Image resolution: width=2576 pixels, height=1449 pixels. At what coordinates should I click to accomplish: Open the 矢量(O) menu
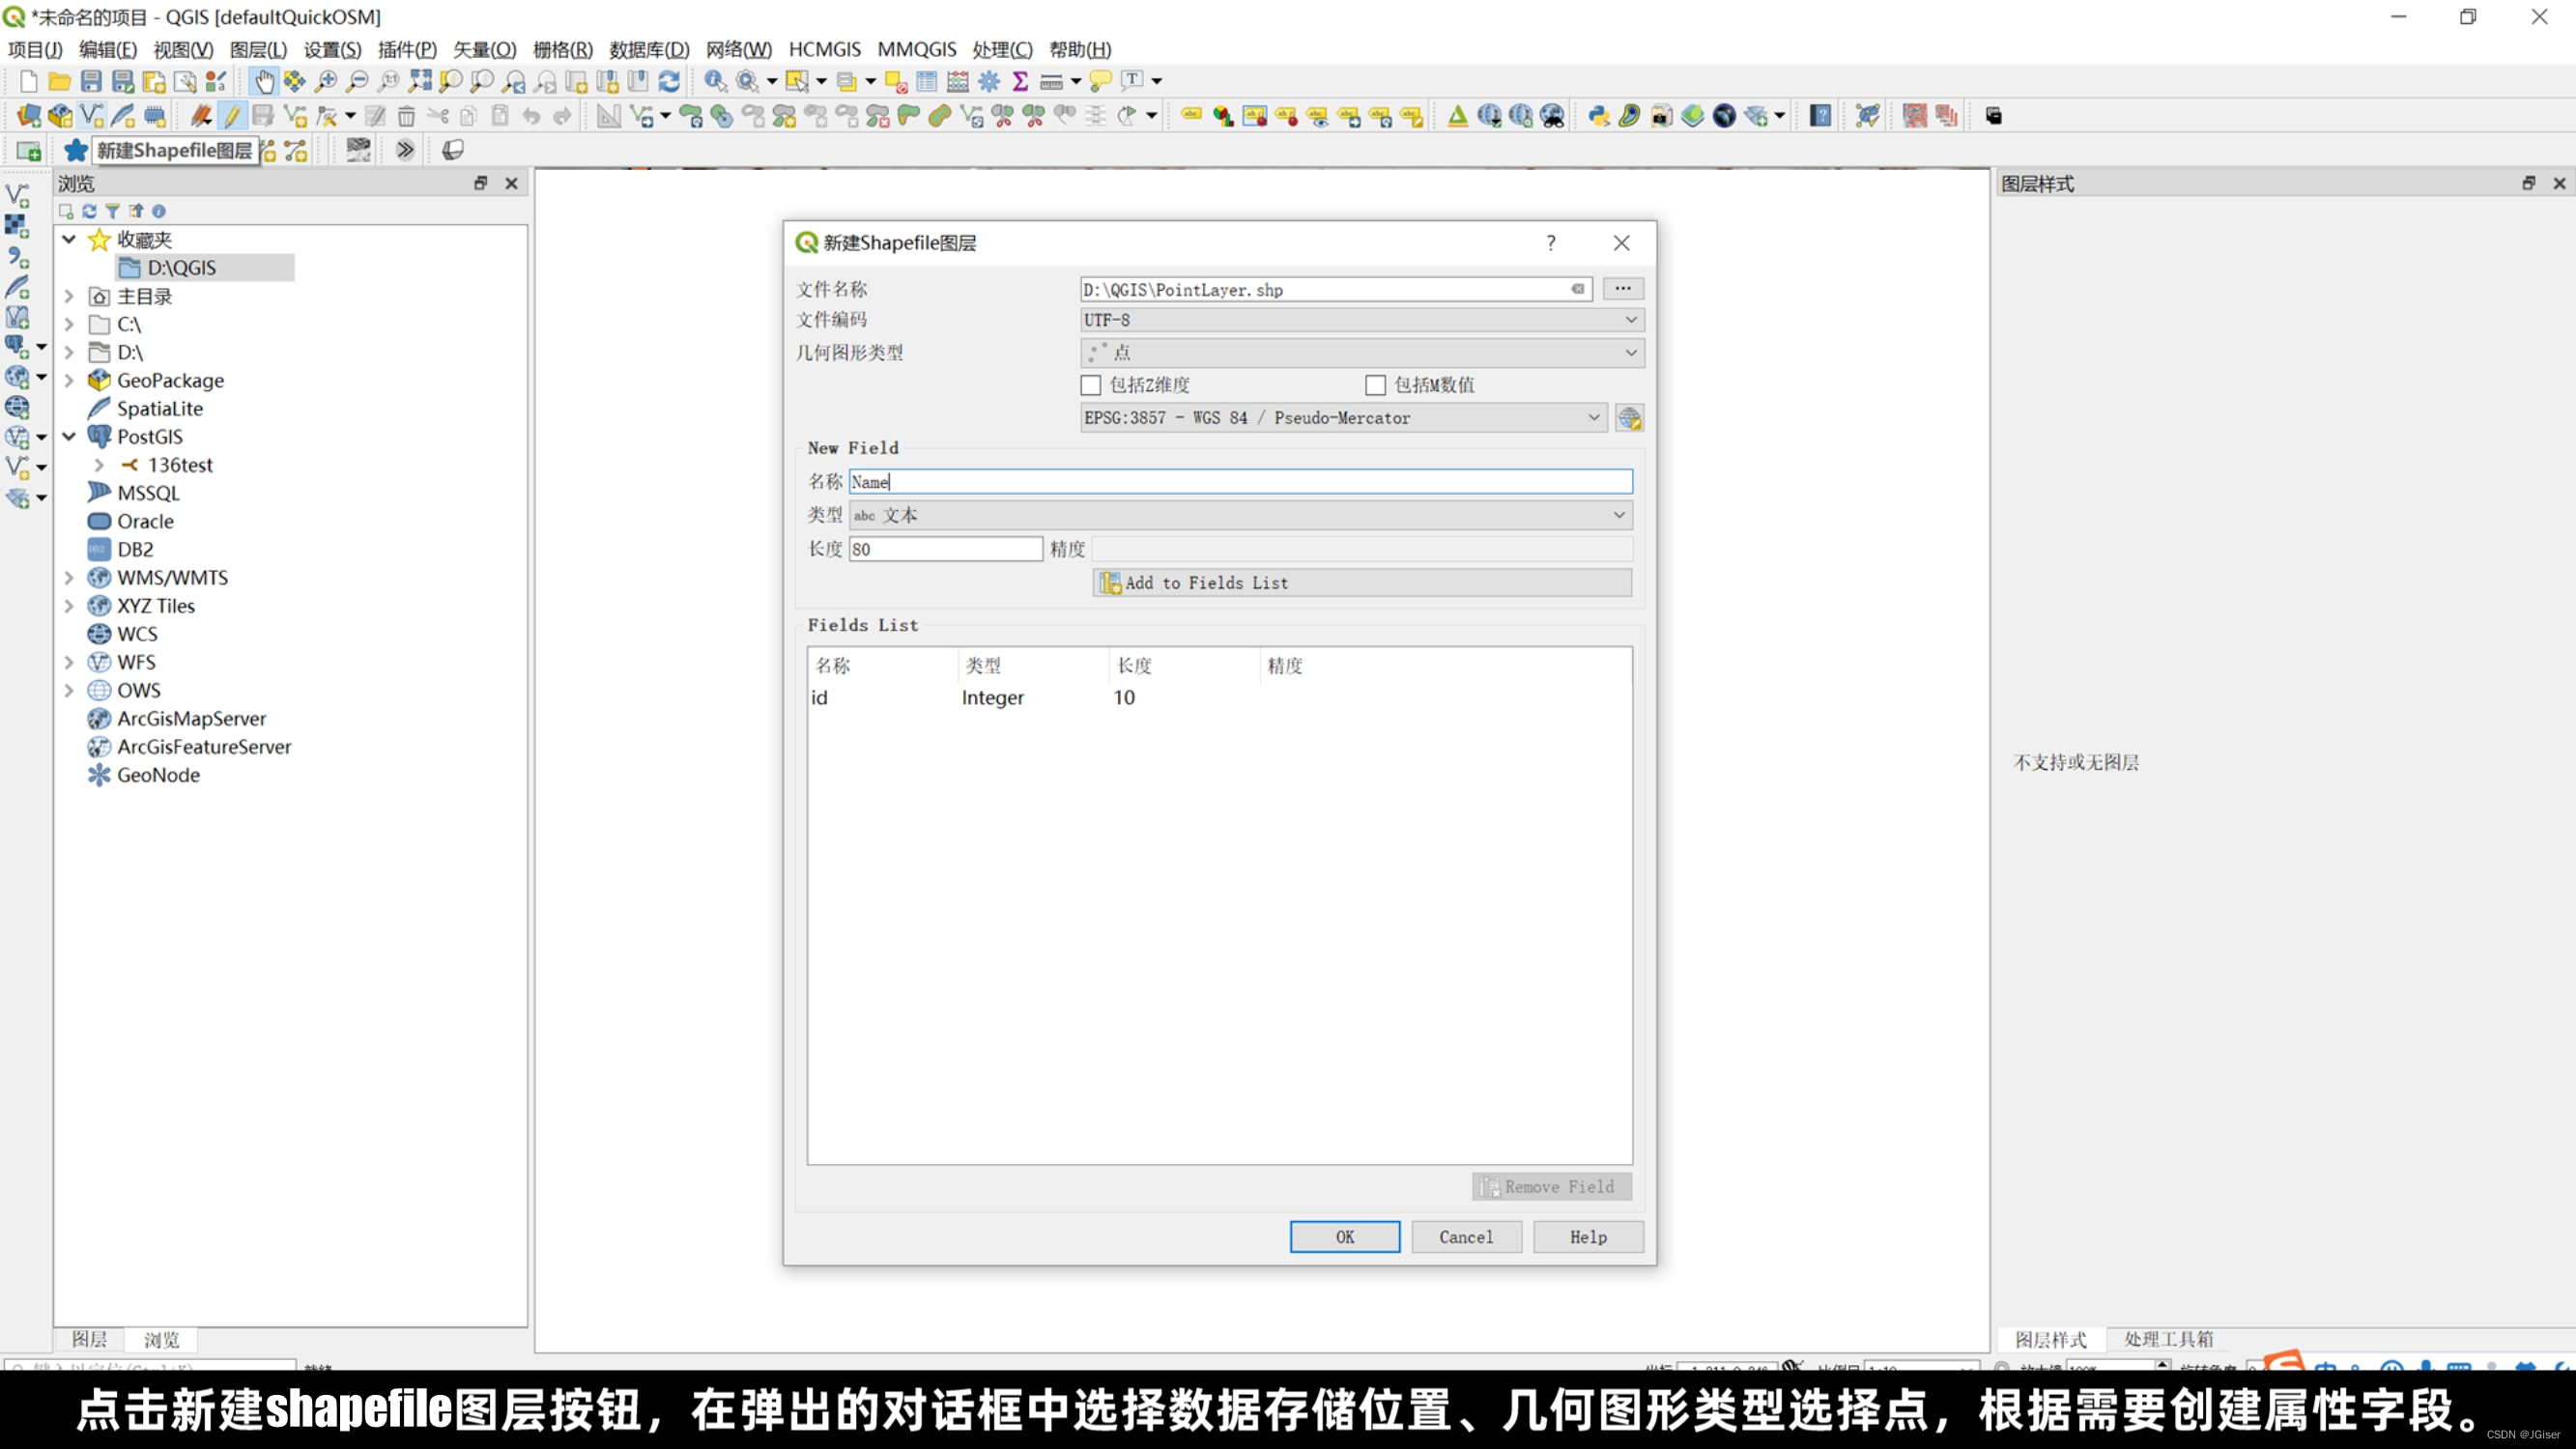tap(484, 49)
